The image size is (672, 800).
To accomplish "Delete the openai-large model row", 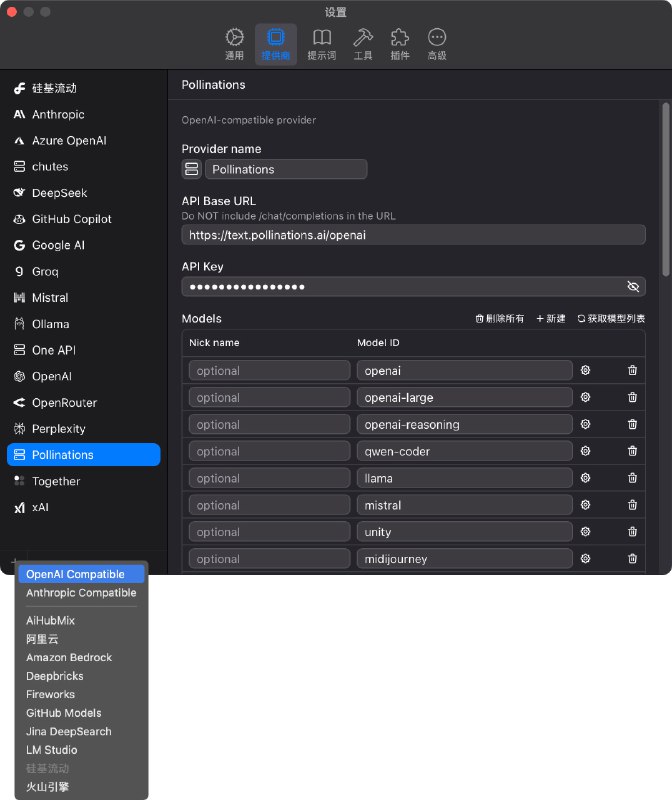I will pyautogui.click(x=632, y=397).
